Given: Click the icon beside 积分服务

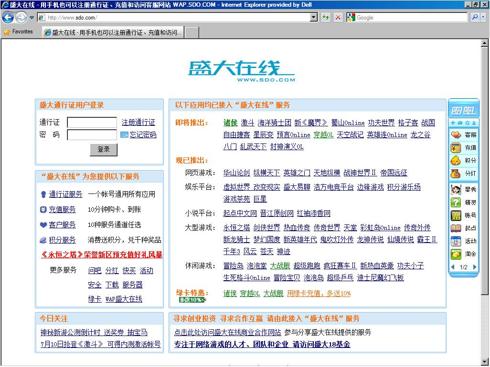Looking at the screenshot, I should tap(43, 240).
